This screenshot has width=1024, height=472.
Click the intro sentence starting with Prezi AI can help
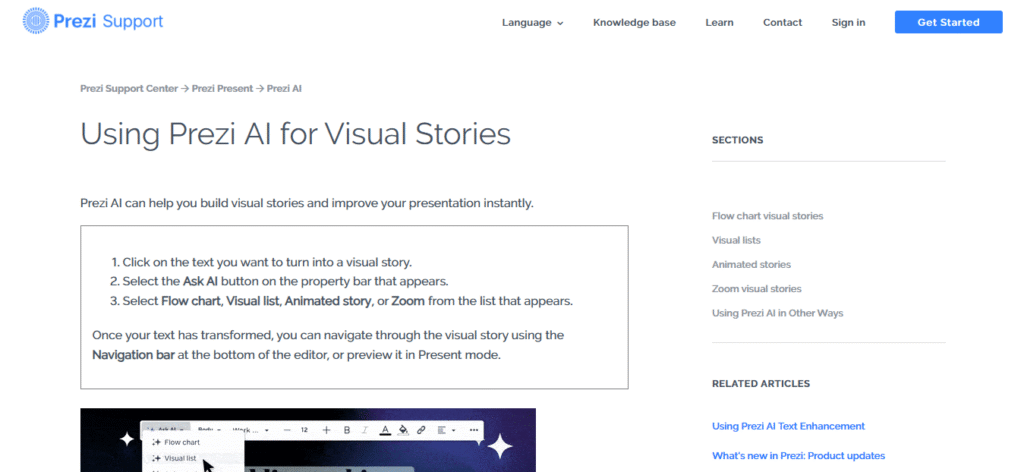pyautogui.click(x=307, y=203)
